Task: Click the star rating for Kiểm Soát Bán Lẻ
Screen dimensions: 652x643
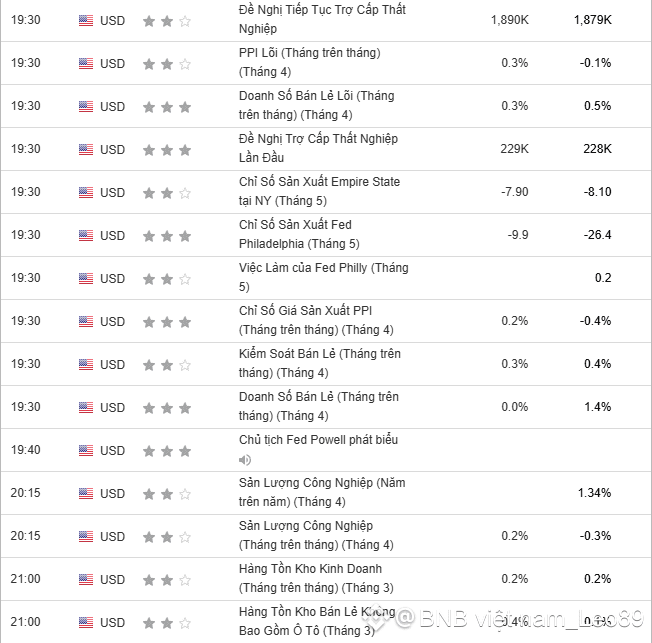Action: pyautogui.click(x=166, y=364)
